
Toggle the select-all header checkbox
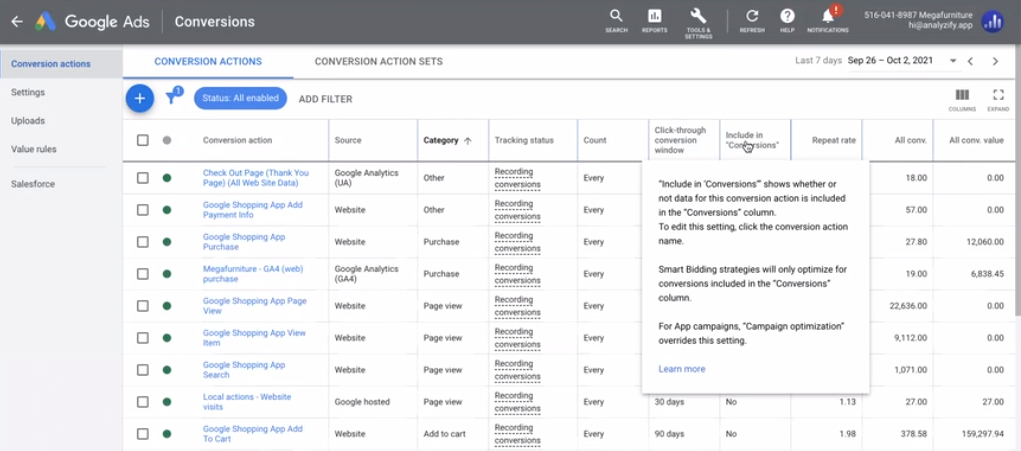143,140
